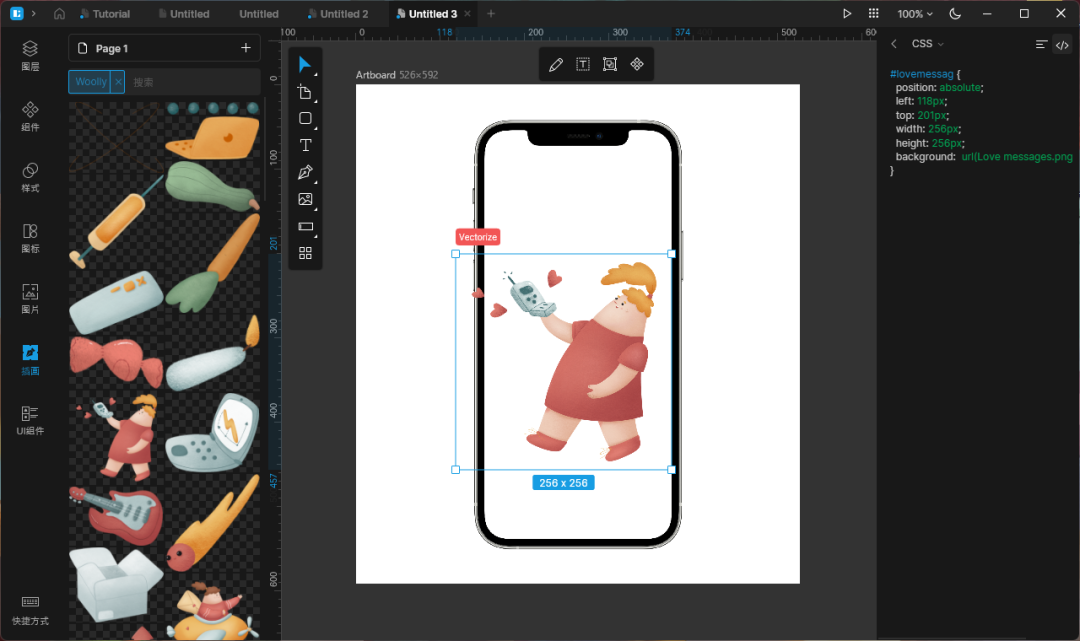Viewport: 1080px width, 641px height.
Task: Click the crop image icon above artboard
Action: click(x=609, y=64)
